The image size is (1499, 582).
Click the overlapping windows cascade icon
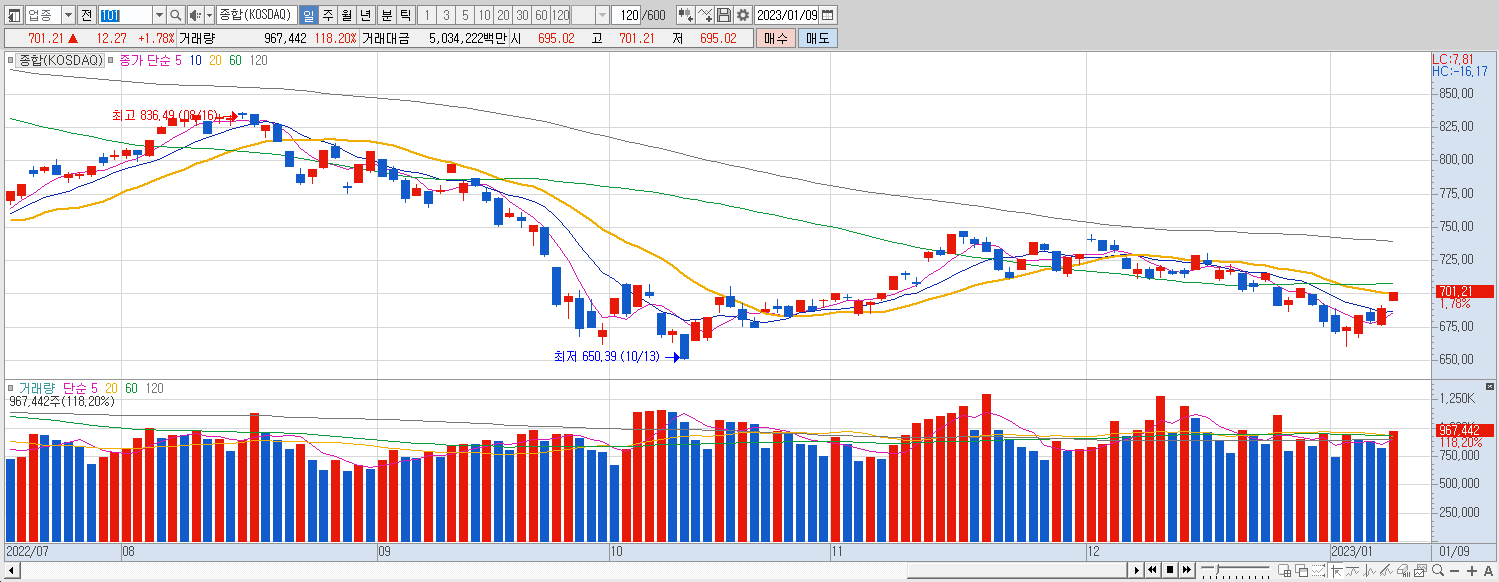(1301, 571)
